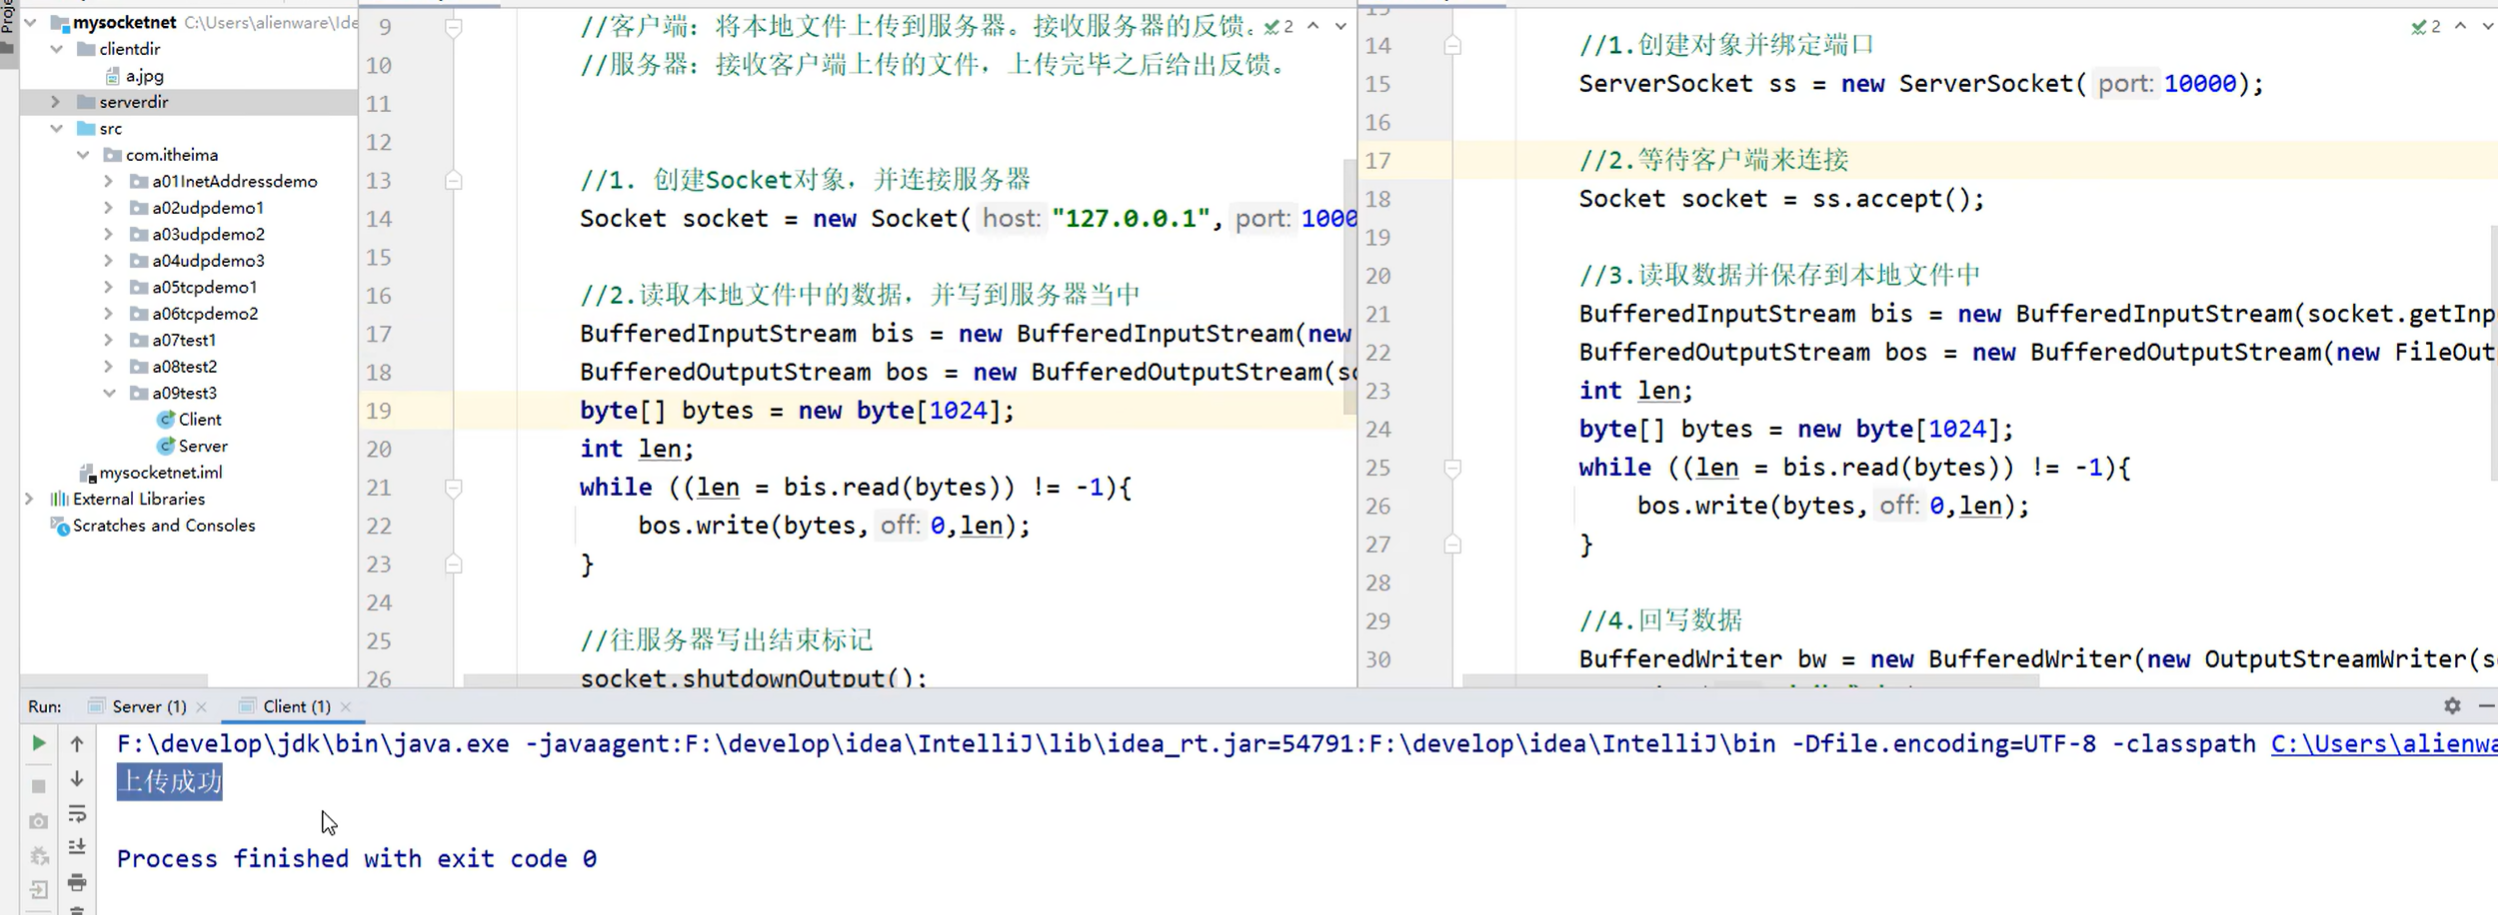Click 'Process finished with exit code 0' text
The height and width of the screenshot is (915, 2498).
click(357, 859)
